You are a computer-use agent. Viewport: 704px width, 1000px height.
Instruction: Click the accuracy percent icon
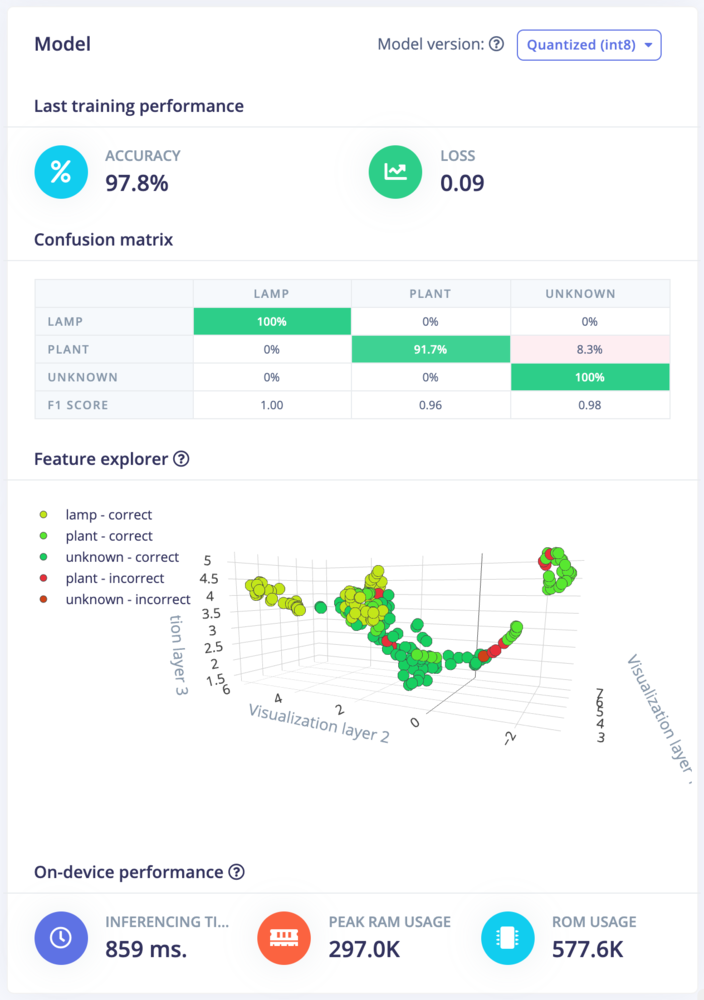(x=61, y=172)
